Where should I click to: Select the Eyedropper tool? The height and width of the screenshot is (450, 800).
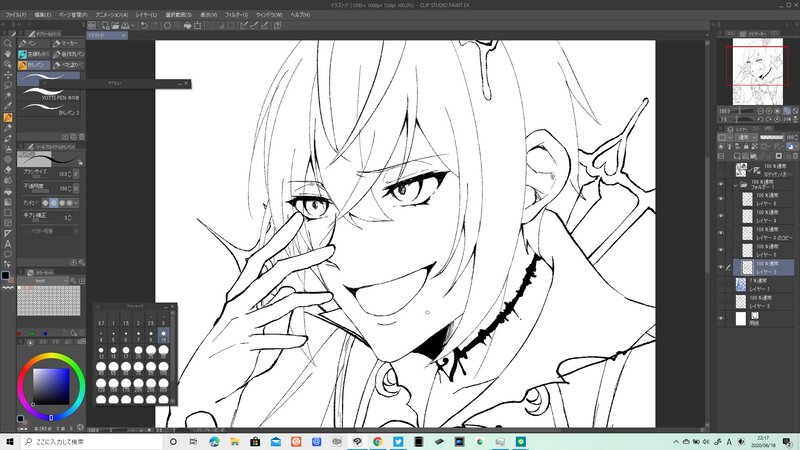7,106
